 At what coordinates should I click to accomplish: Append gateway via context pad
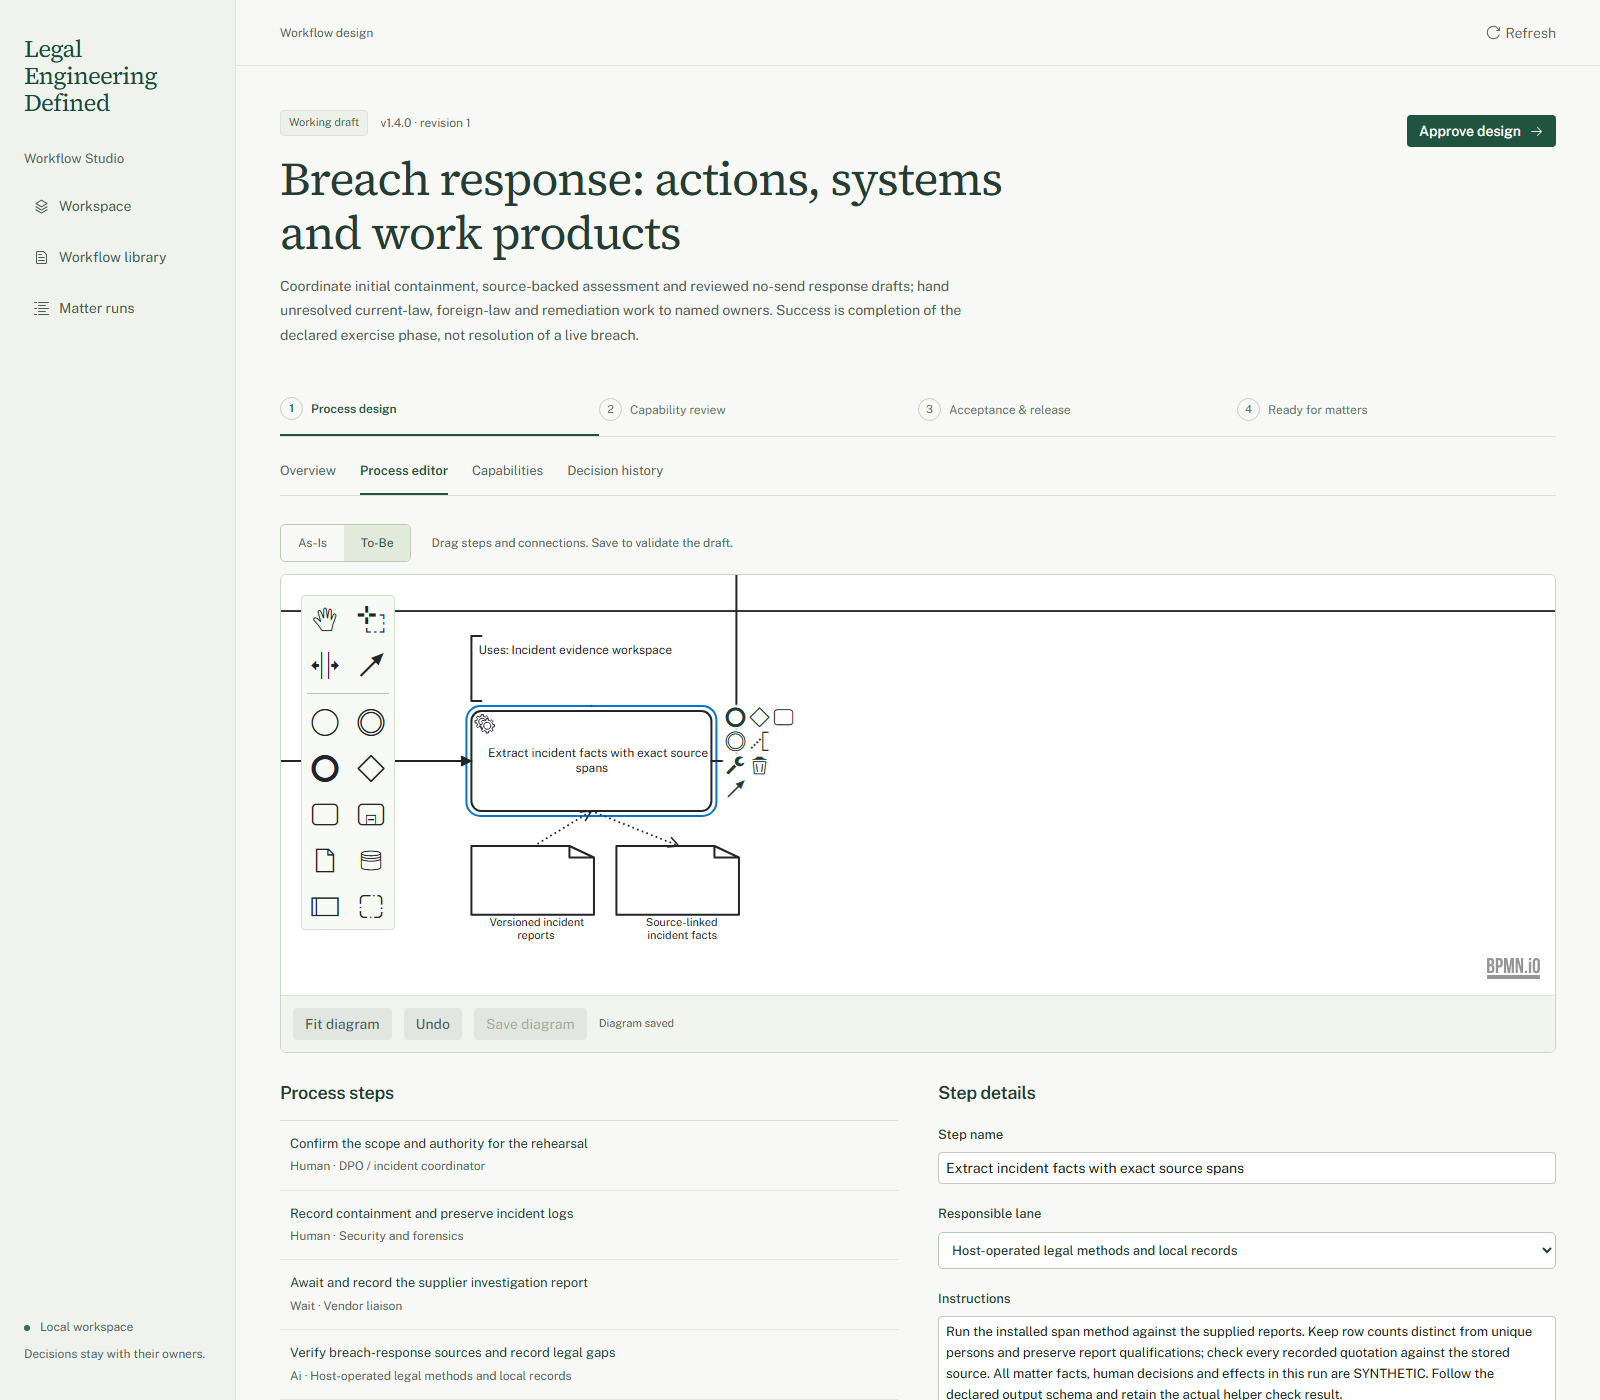point(759,717)
